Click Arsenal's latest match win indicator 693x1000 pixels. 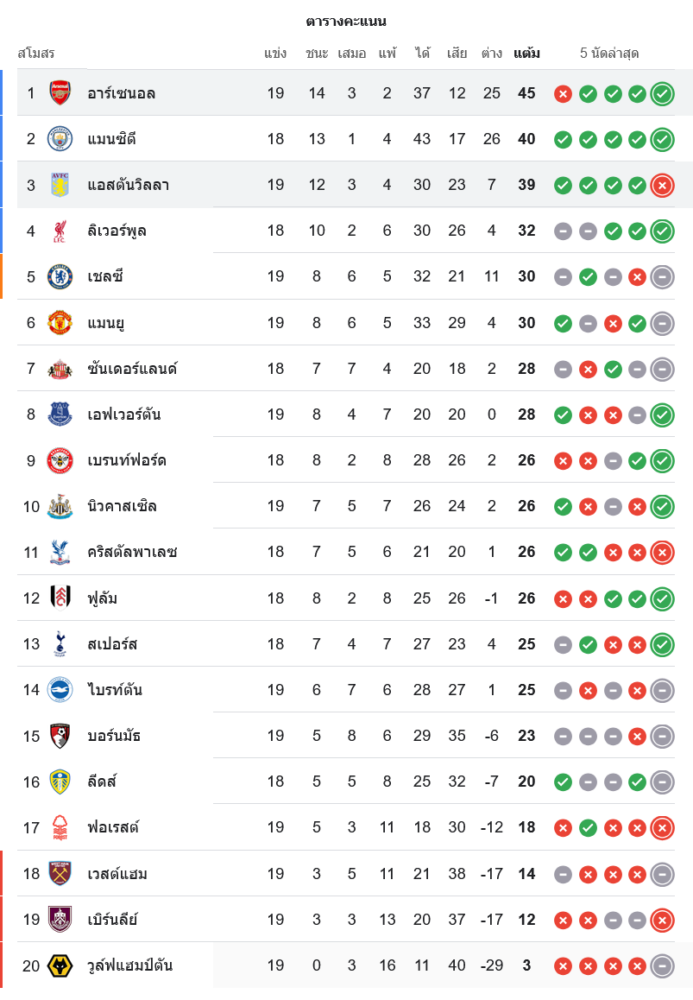pos(662,94)
